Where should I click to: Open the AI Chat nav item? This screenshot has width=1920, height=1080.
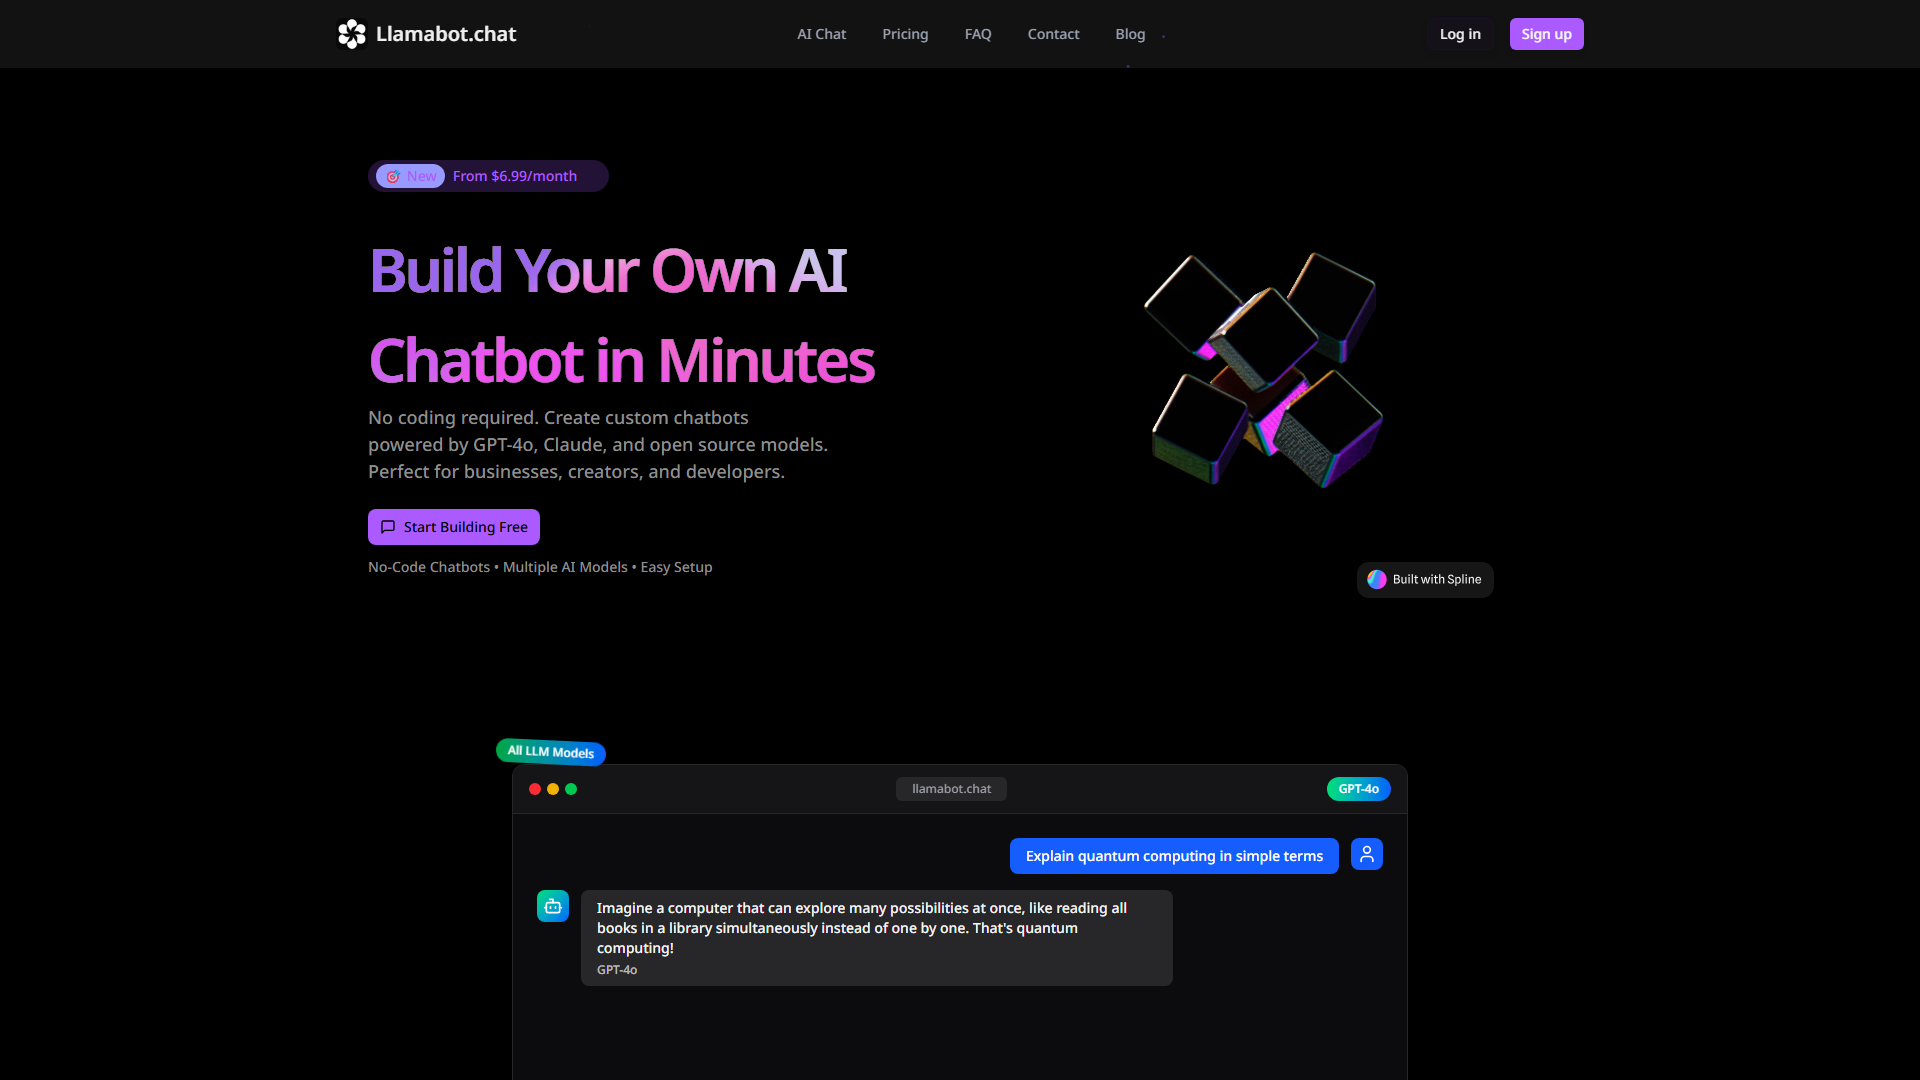[x=821, y=34]
